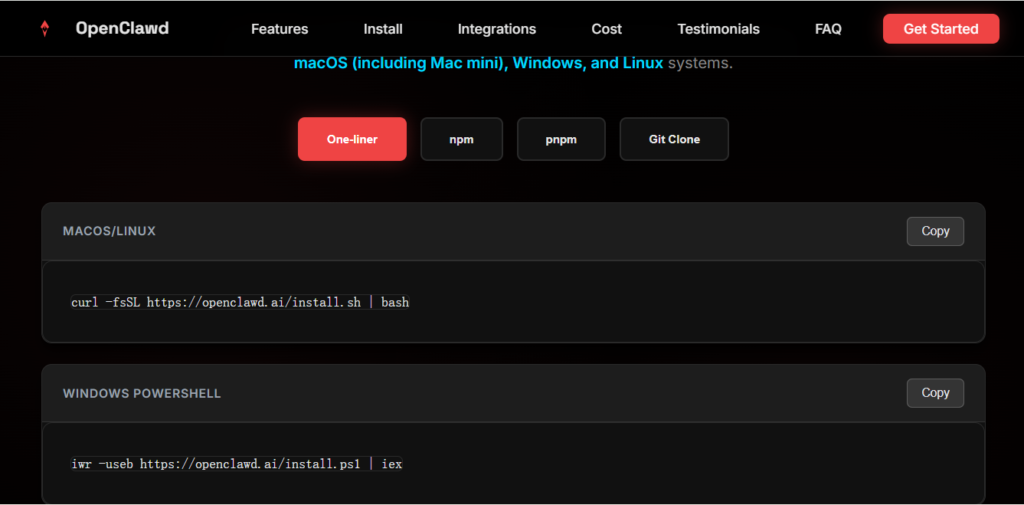
Task: Select the One-liner install tab
Action: click(352, 139)
